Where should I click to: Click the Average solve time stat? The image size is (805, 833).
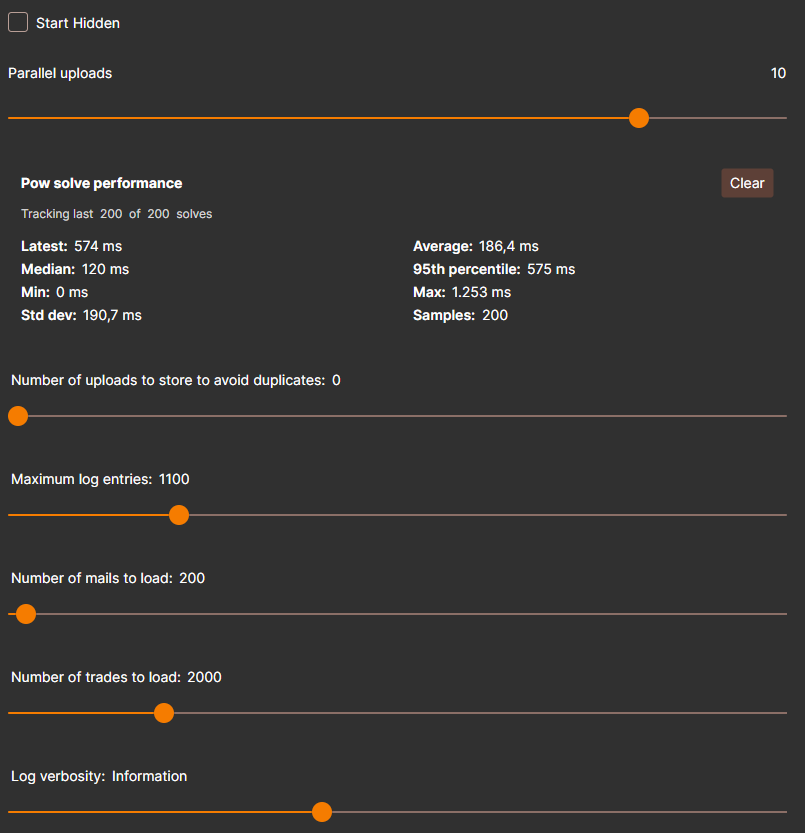475,246
